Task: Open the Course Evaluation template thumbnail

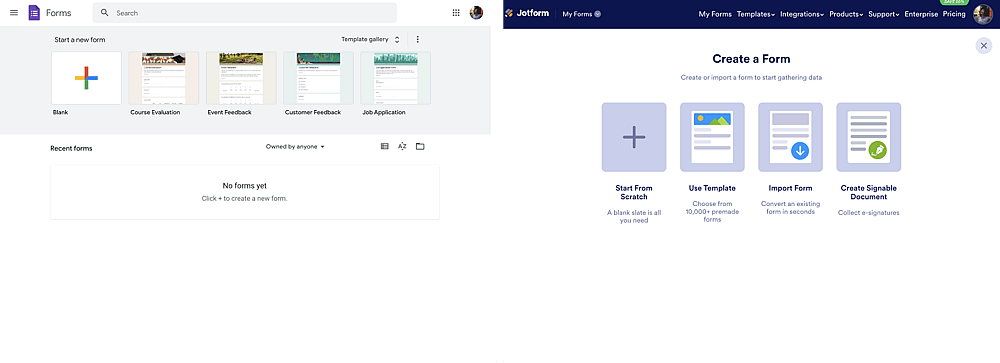Action: tap(164, 78)
